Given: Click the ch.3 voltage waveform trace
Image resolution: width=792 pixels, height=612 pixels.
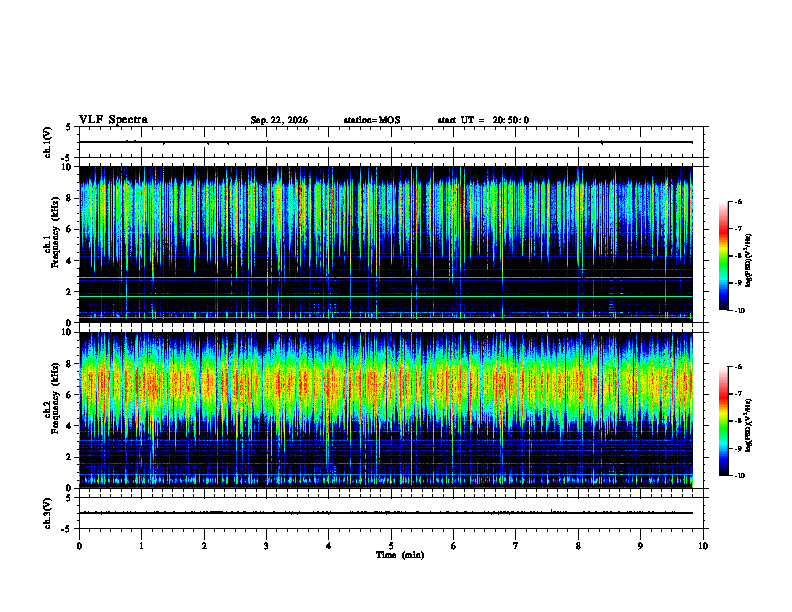Looking at the screenshot, I should click(385, 513).
